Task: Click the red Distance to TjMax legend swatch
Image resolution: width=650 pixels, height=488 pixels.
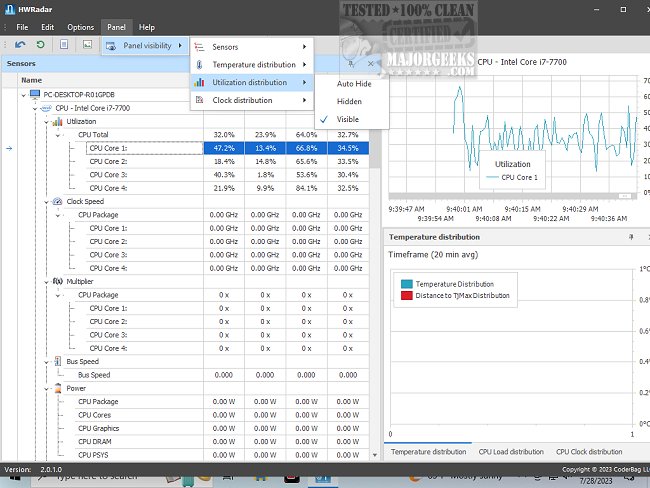Action: pos(406,295)
